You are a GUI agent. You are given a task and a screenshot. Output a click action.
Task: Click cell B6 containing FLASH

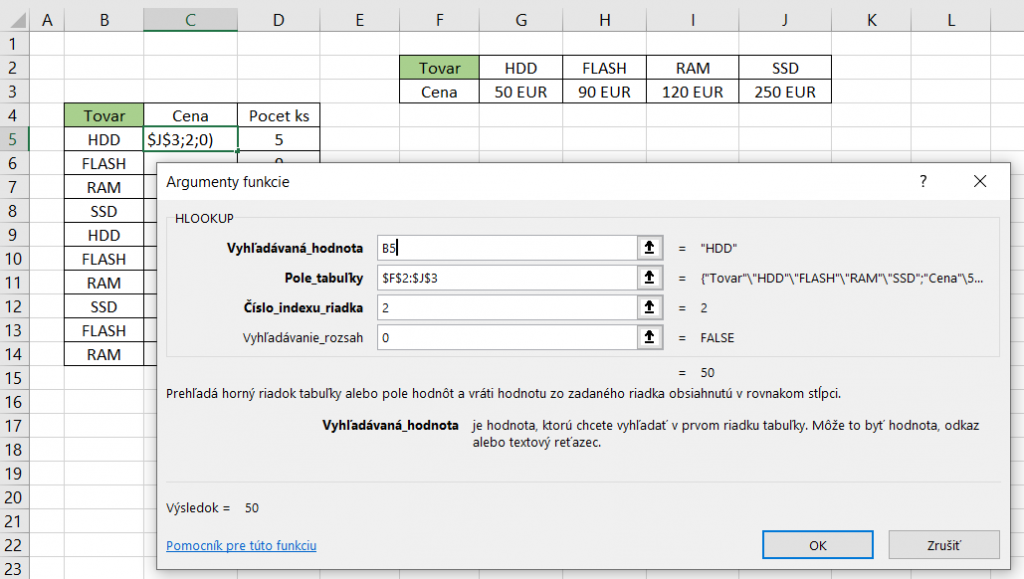pos(104,163)
